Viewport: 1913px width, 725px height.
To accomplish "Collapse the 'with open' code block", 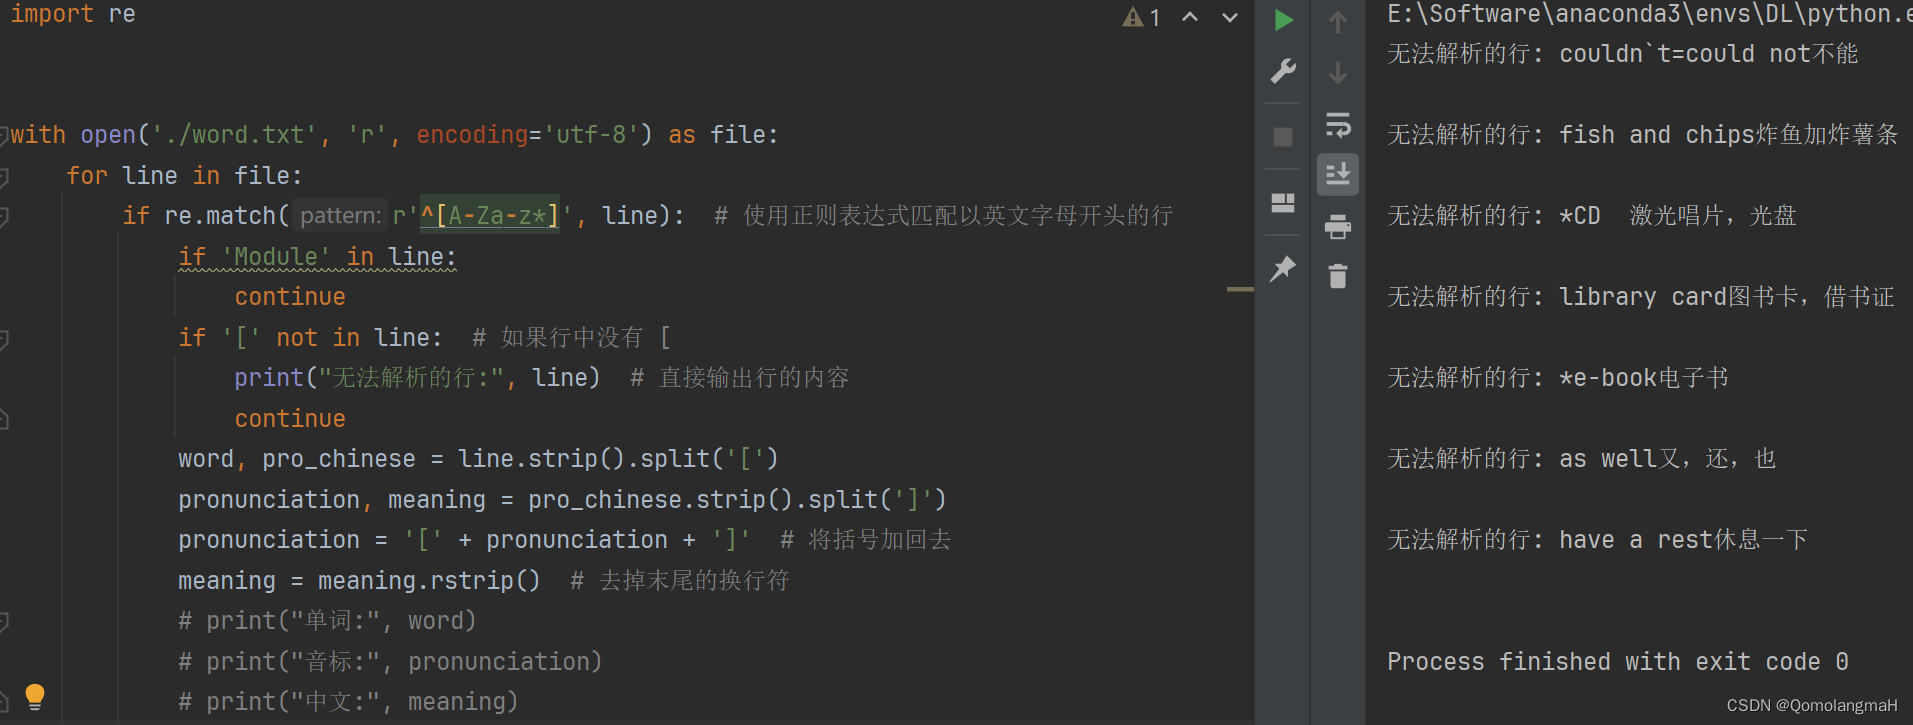I will point(4,135).
